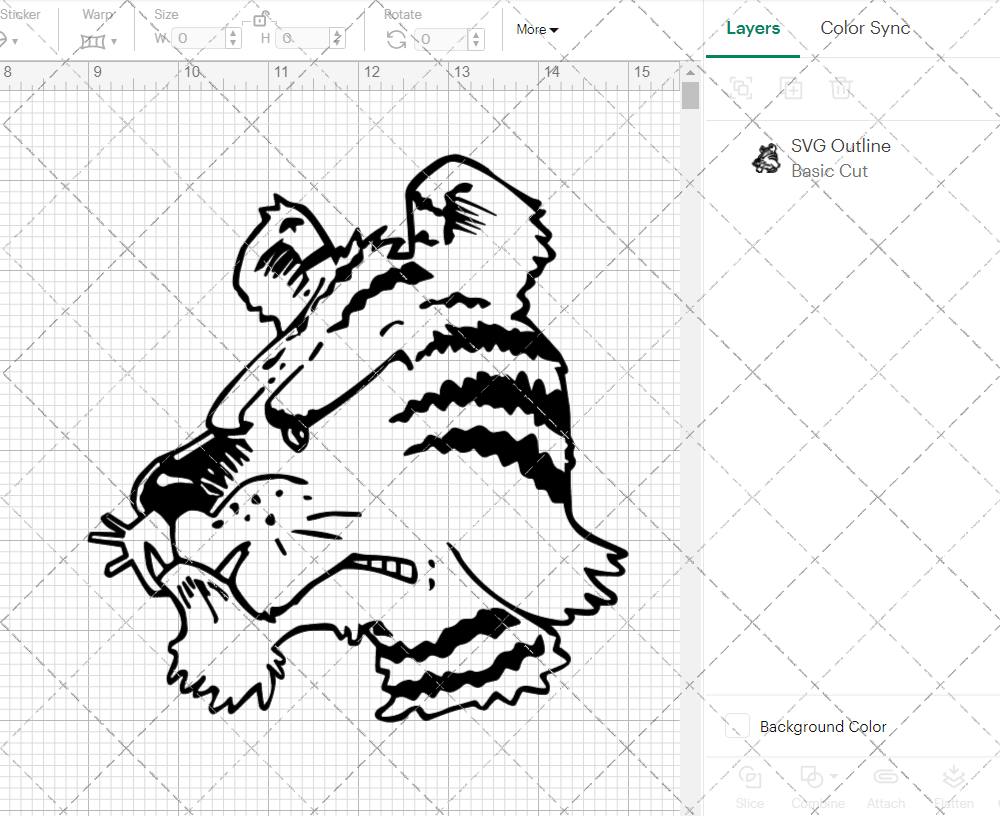1000x816 pixels.
Task: Switch to the Color Sync tab
Action: click(x=865, y=28)
